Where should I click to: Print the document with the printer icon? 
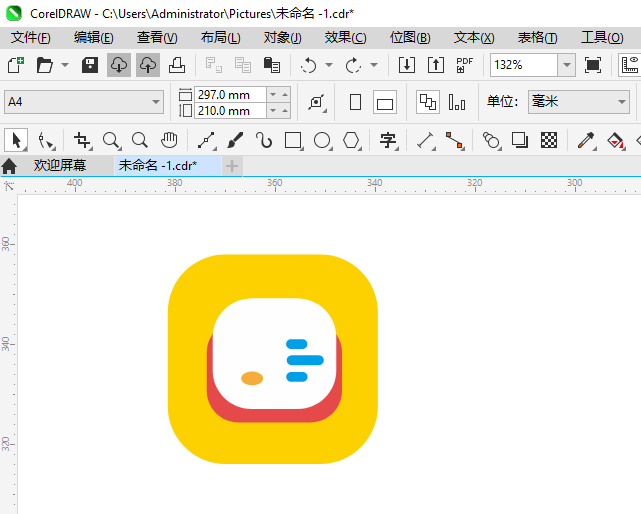coord(177,65)
